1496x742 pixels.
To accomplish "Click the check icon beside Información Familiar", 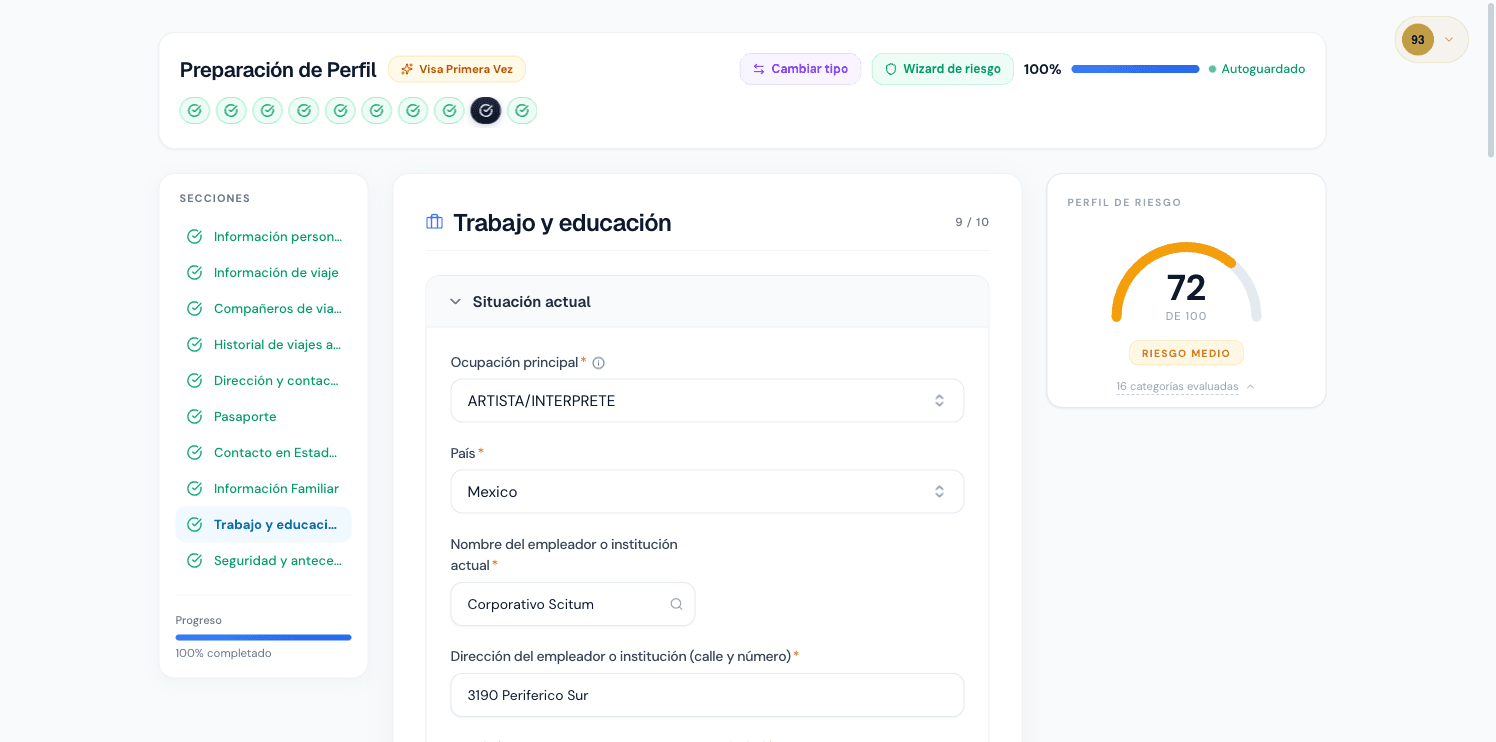I will (x=194, y=488).
